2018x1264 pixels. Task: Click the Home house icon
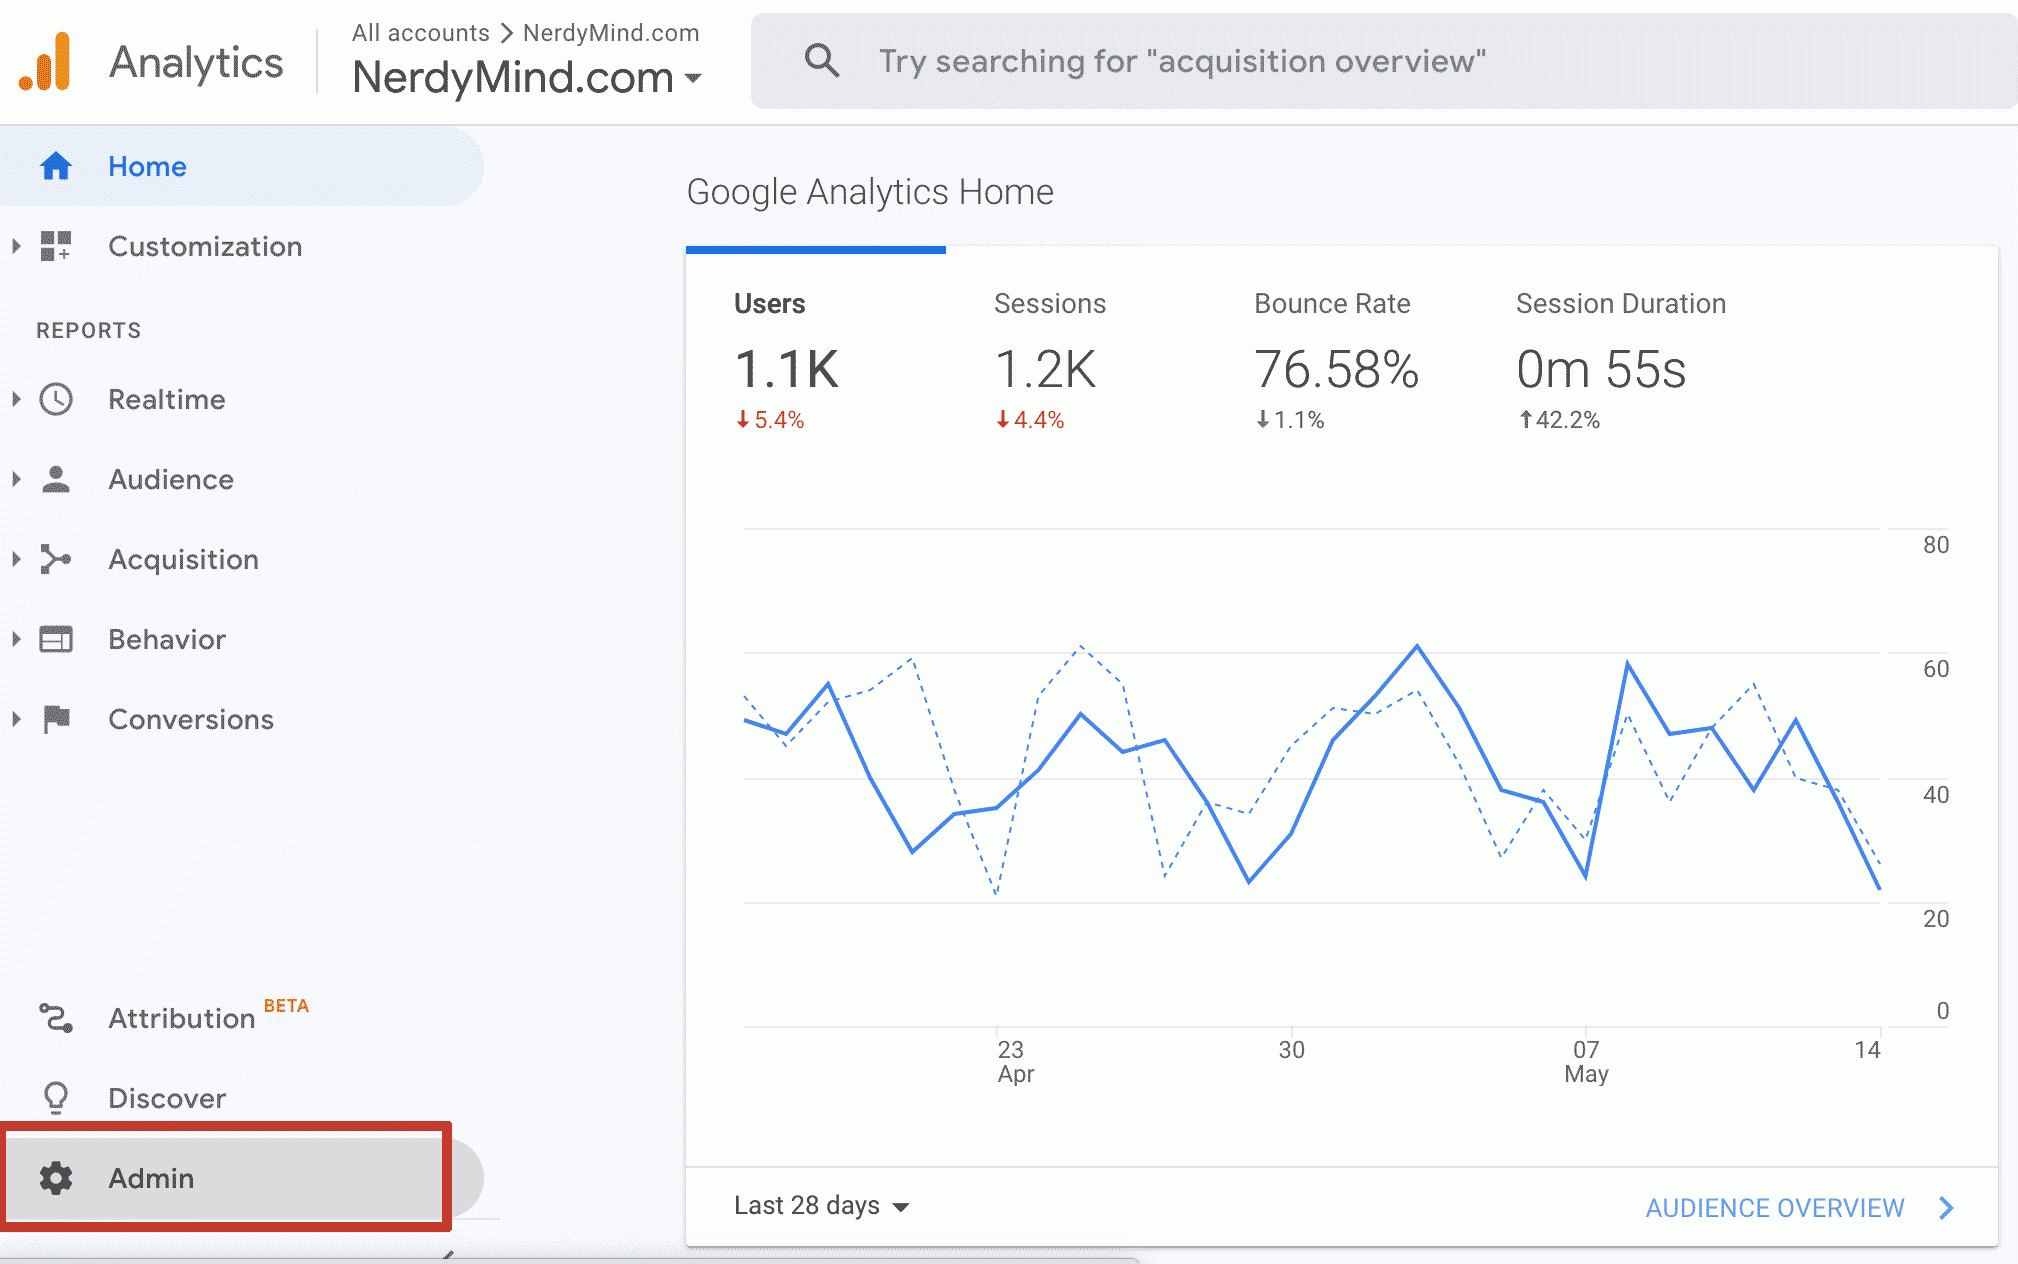point(56,166)
